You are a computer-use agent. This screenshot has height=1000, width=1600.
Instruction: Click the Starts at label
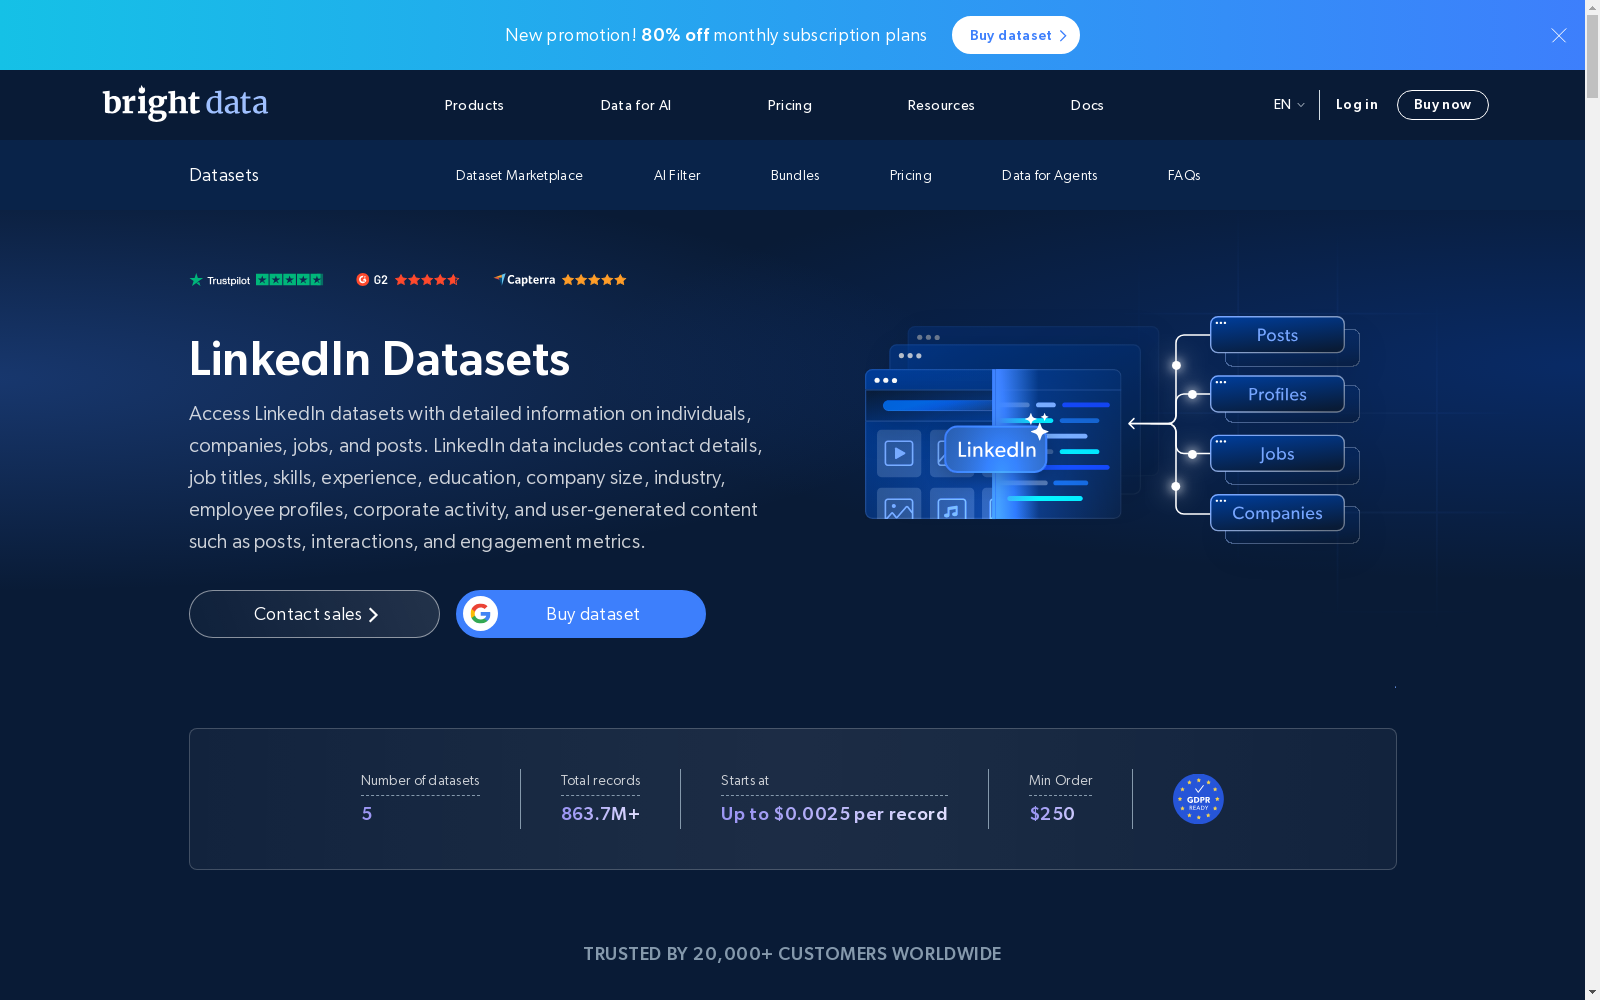(x=745, y=780)
